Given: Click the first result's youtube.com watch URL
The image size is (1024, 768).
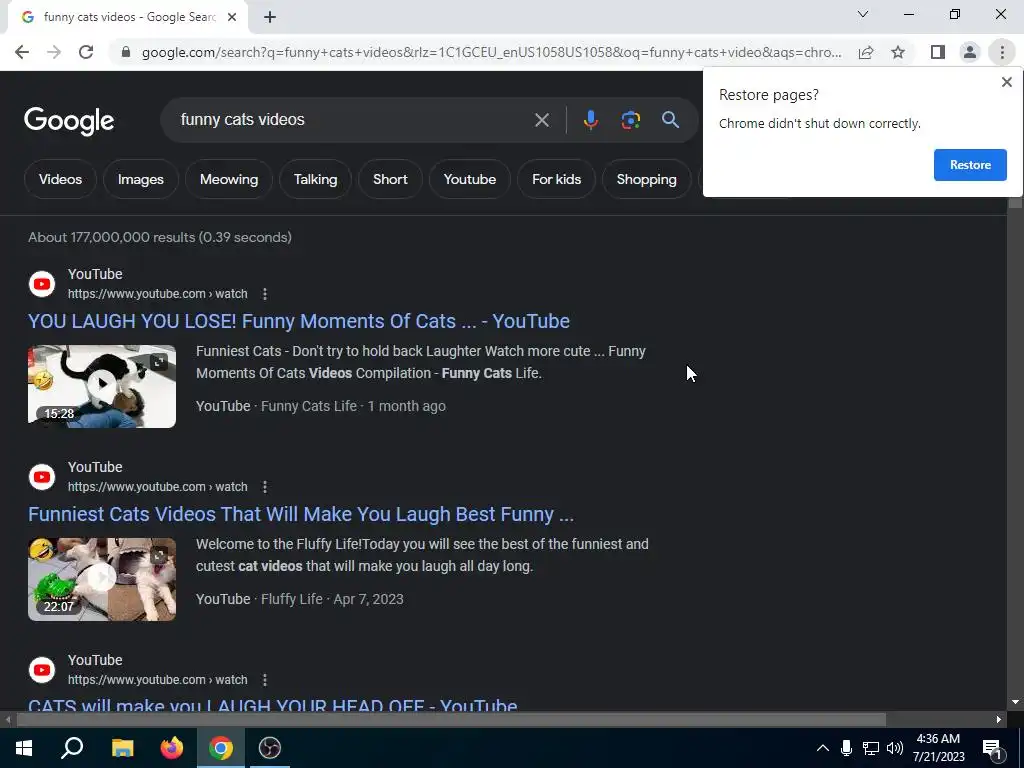Looking at the screenshot, I should click(x=157, y=294).
